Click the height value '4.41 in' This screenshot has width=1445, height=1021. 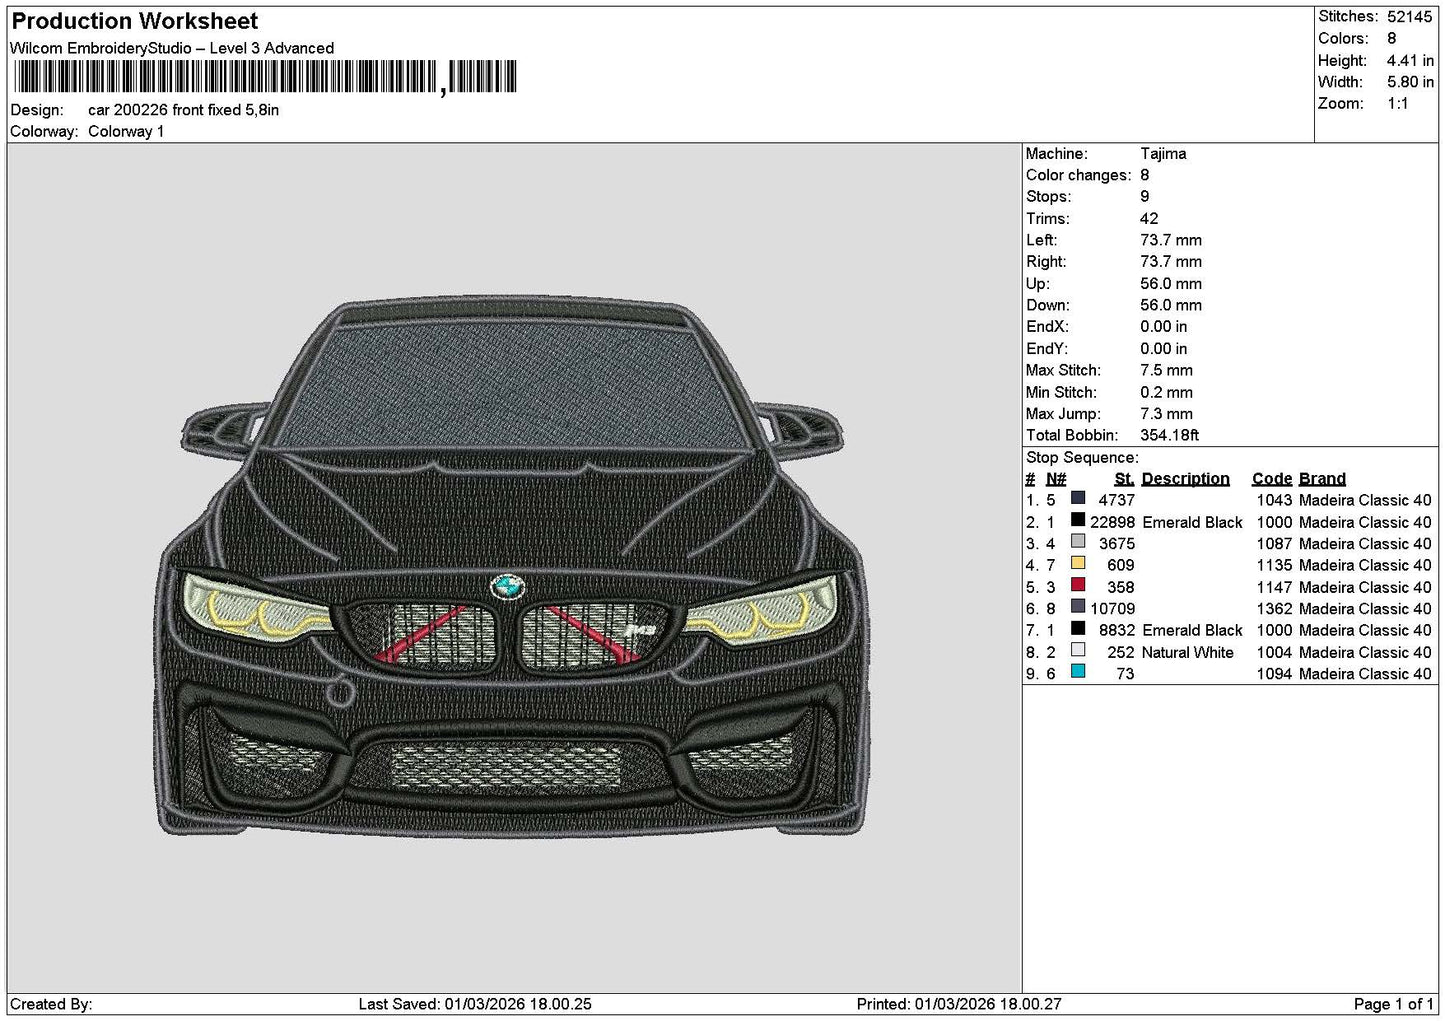(1410, 60)
